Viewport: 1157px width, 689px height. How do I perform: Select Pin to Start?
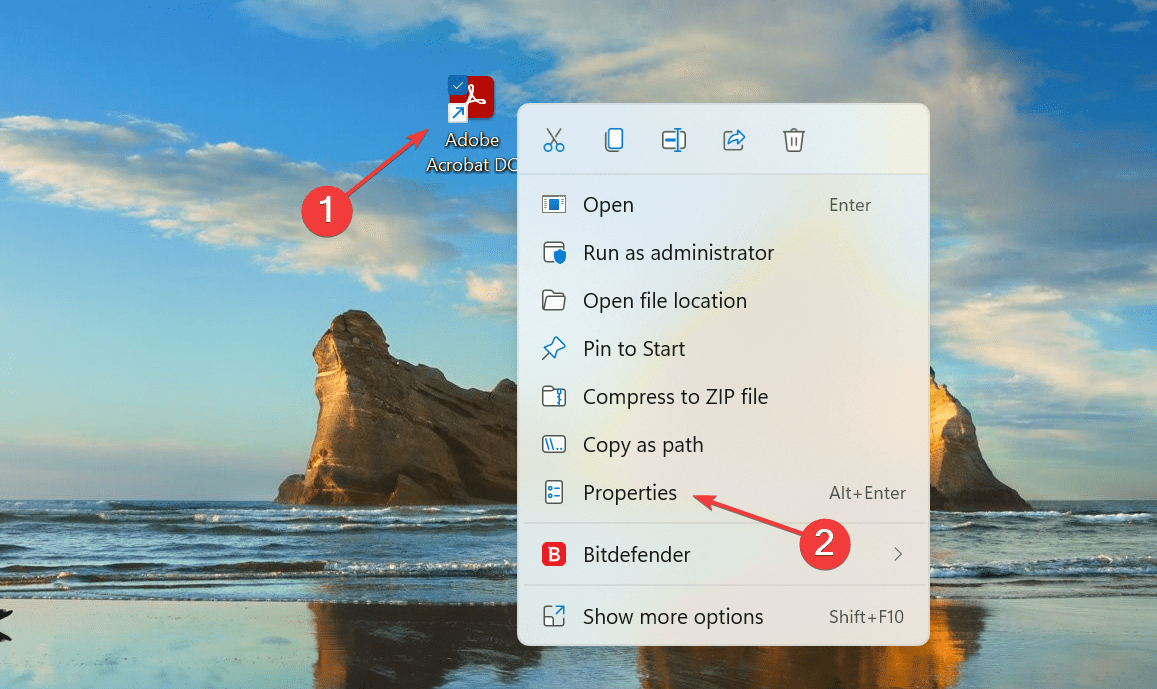click(x=634, y=348)
